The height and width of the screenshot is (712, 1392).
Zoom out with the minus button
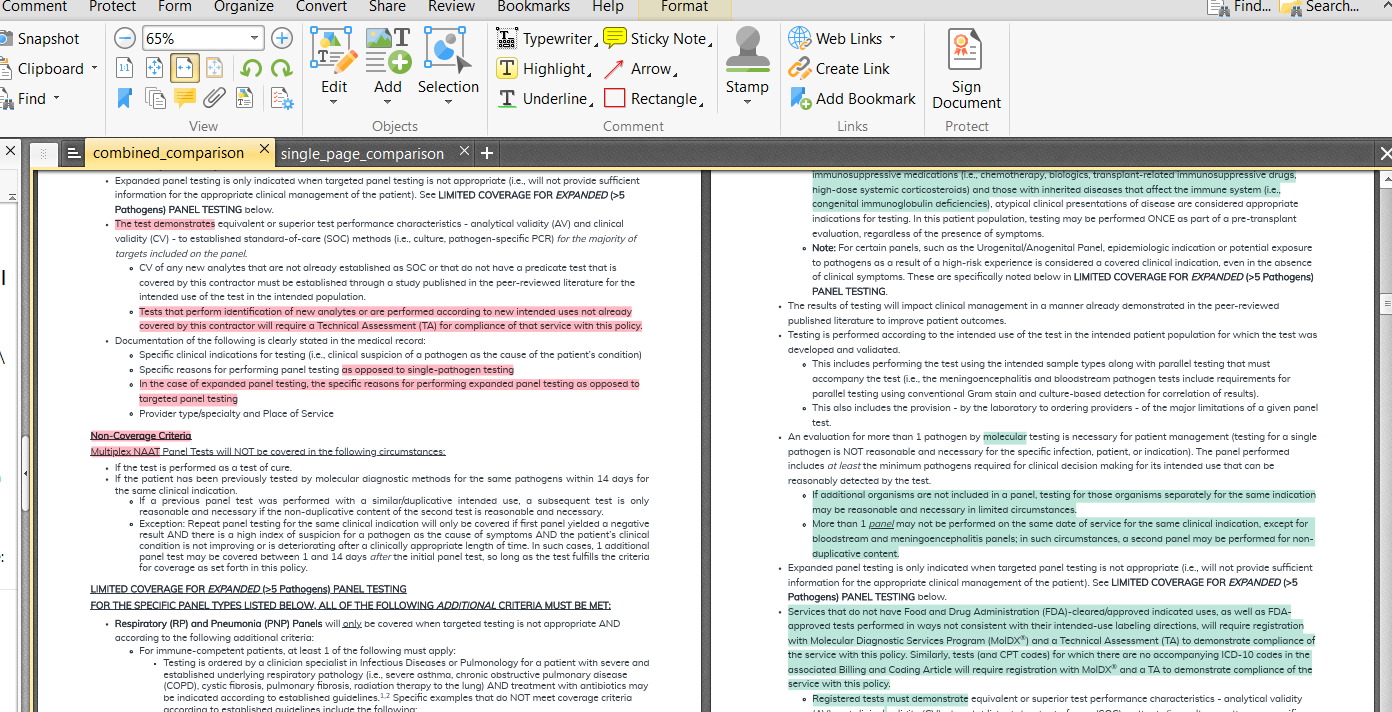click(x=124, y=39)
